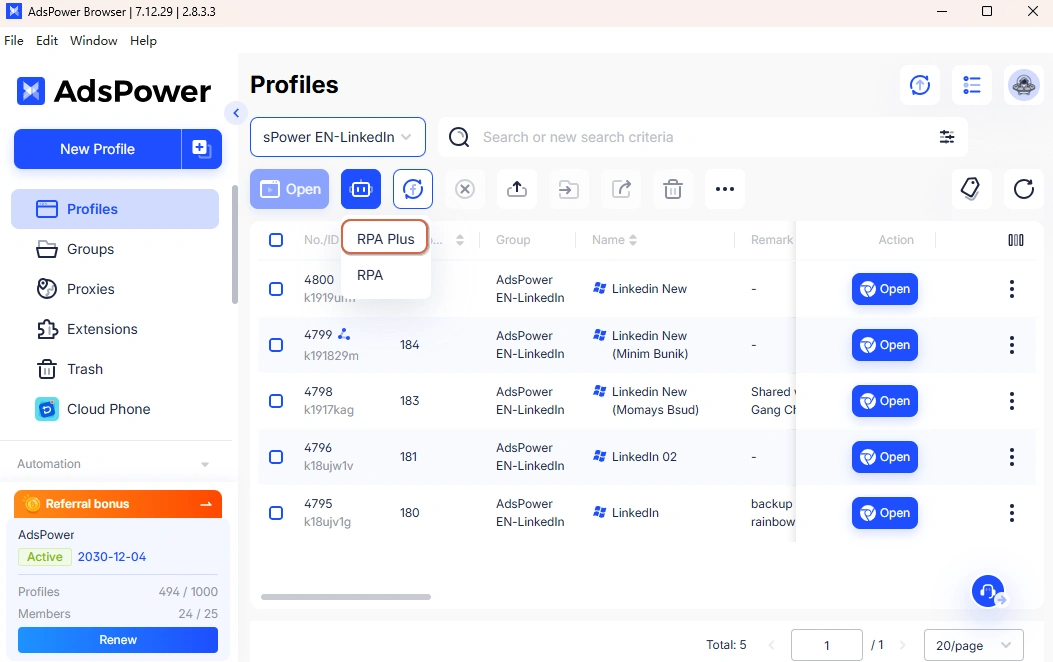
Task: Open the Linkedin New profile with its Open button
Action: click(884, 288)
